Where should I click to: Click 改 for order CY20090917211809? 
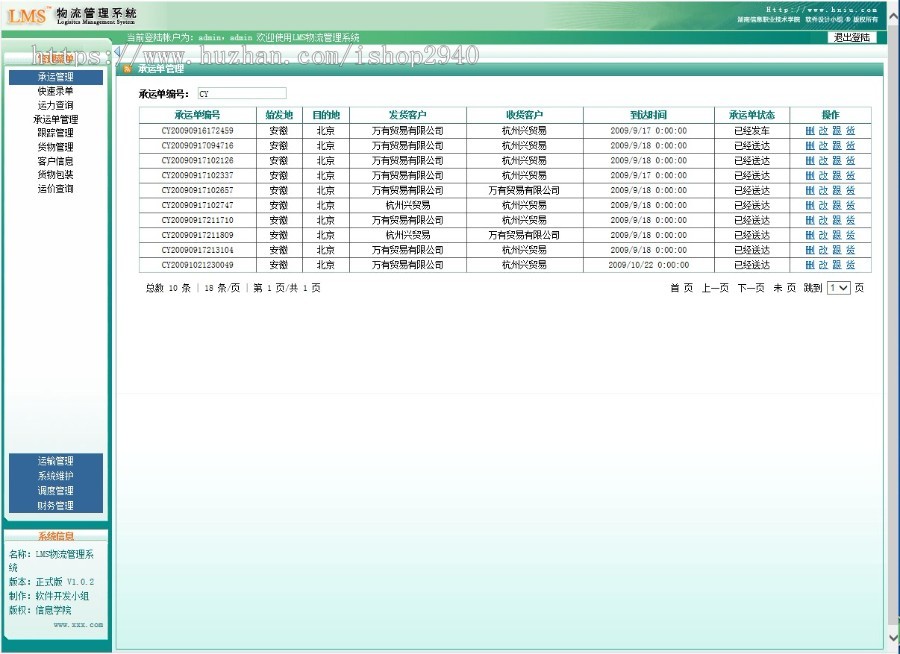click(823, 235)
